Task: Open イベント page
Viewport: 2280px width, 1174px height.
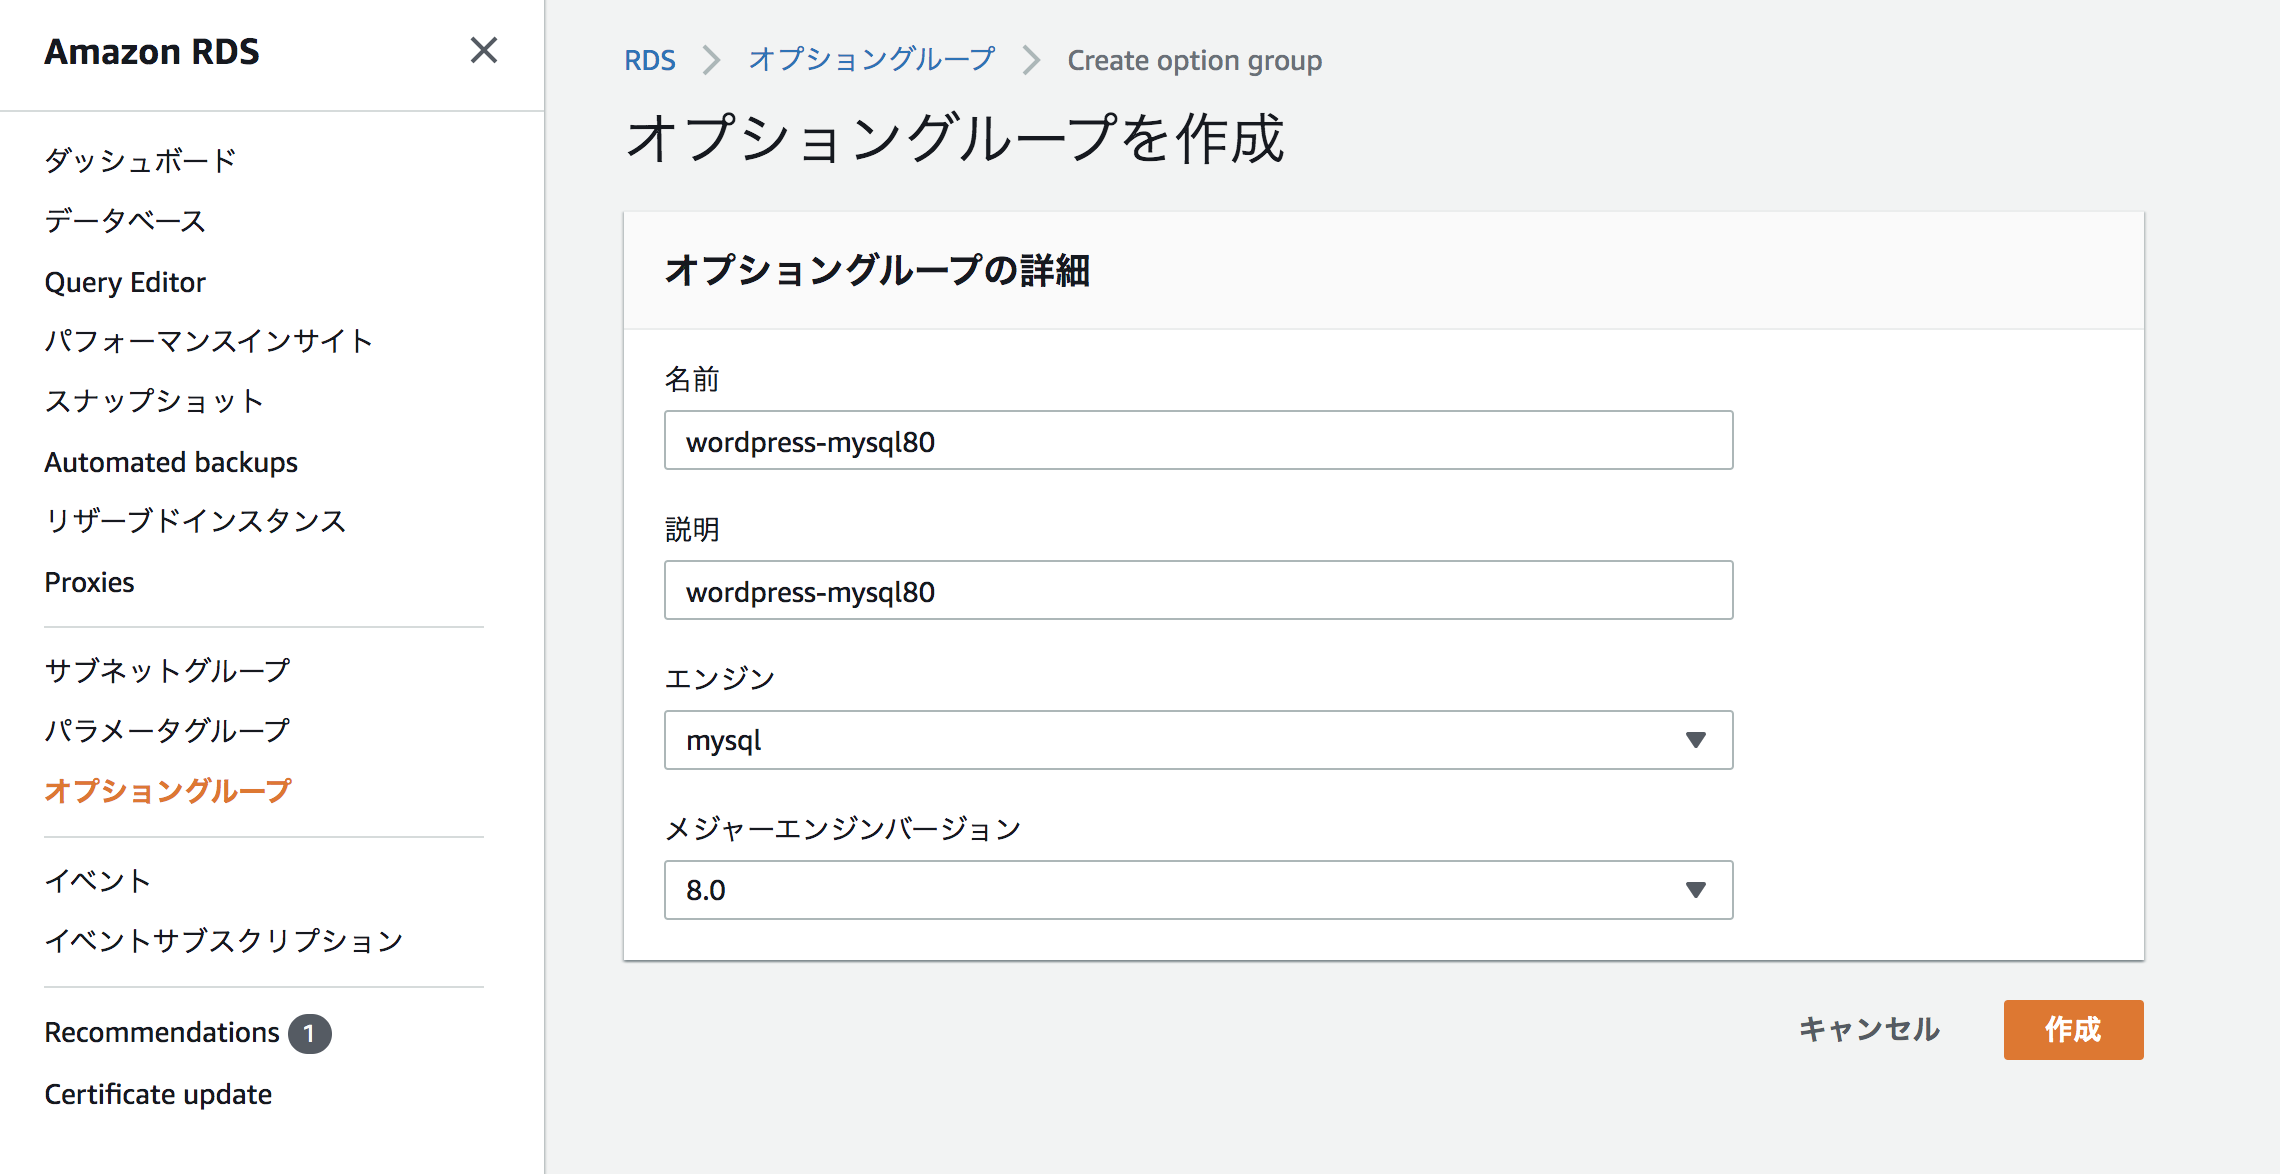Action: point(98,881)
